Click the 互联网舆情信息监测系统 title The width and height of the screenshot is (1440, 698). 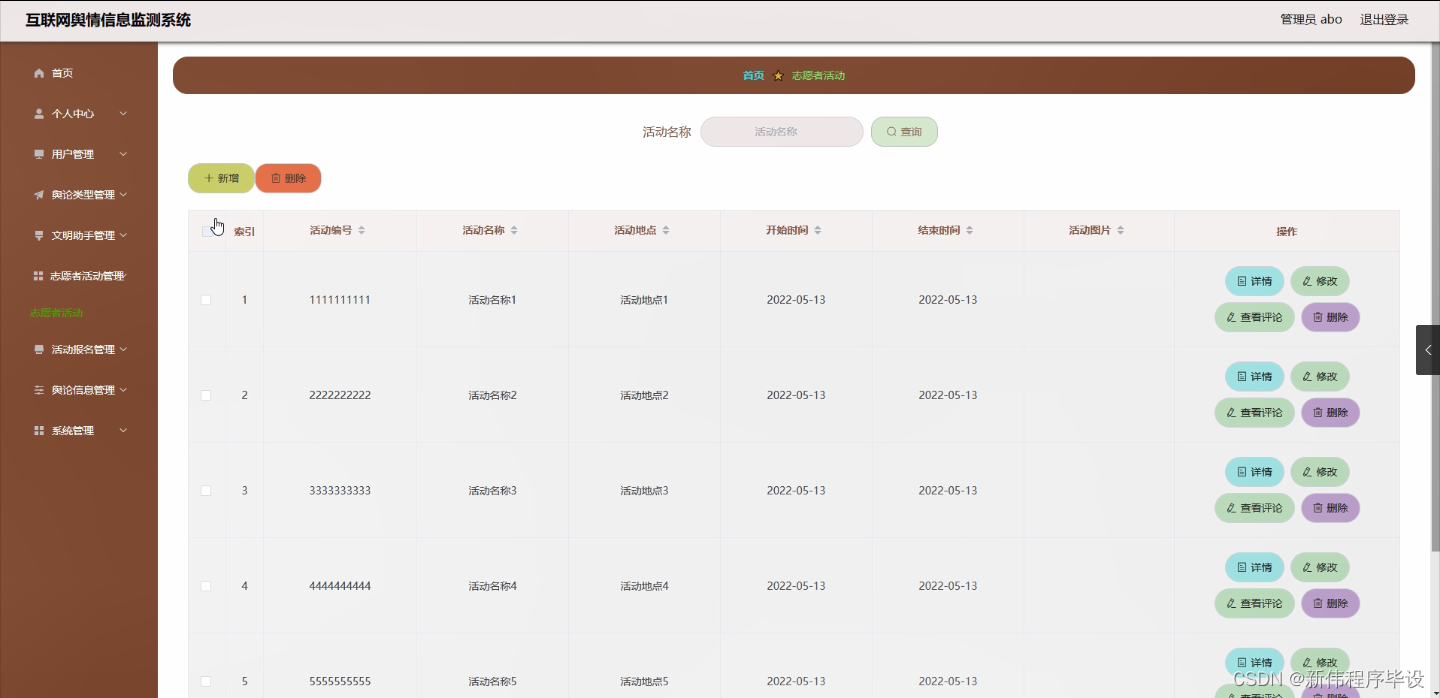click(108, 20)
